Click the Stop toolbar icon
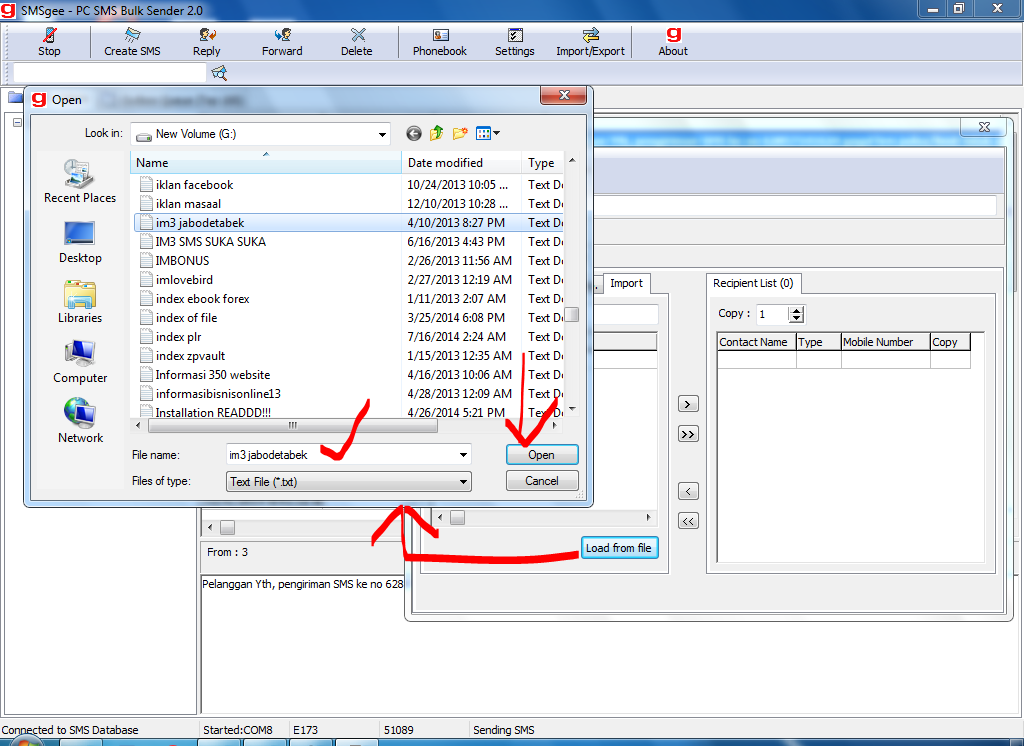1024x746 pixels. 49,42
